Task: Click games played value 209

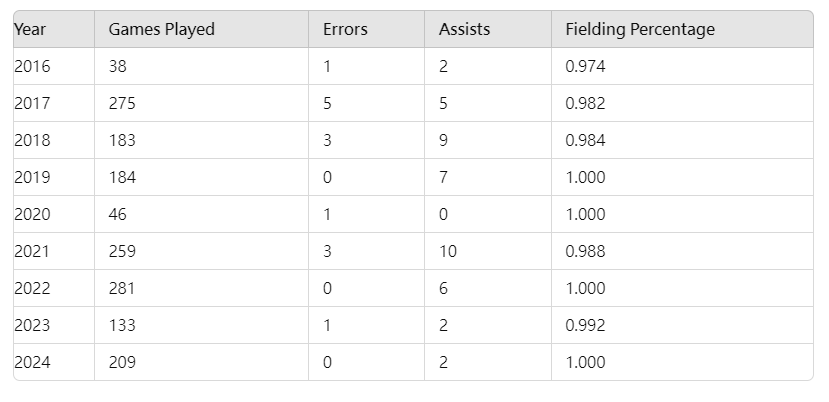Action: 122,362
